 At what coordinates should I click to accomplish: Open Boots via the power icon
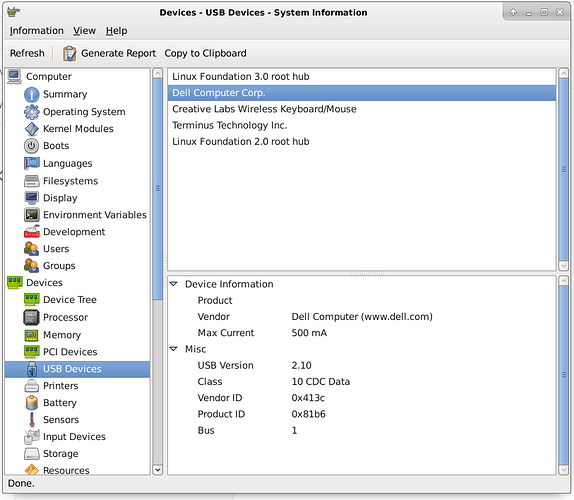pyautogui.click(x=31, y=146)
